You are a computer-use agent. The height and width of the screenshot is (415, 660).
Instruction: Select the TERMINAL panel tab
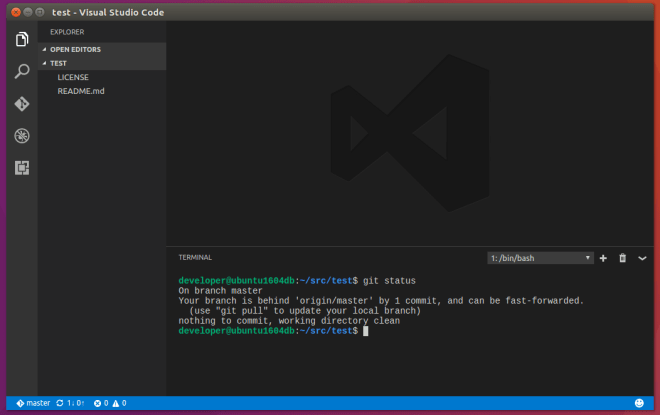(195, 257)
